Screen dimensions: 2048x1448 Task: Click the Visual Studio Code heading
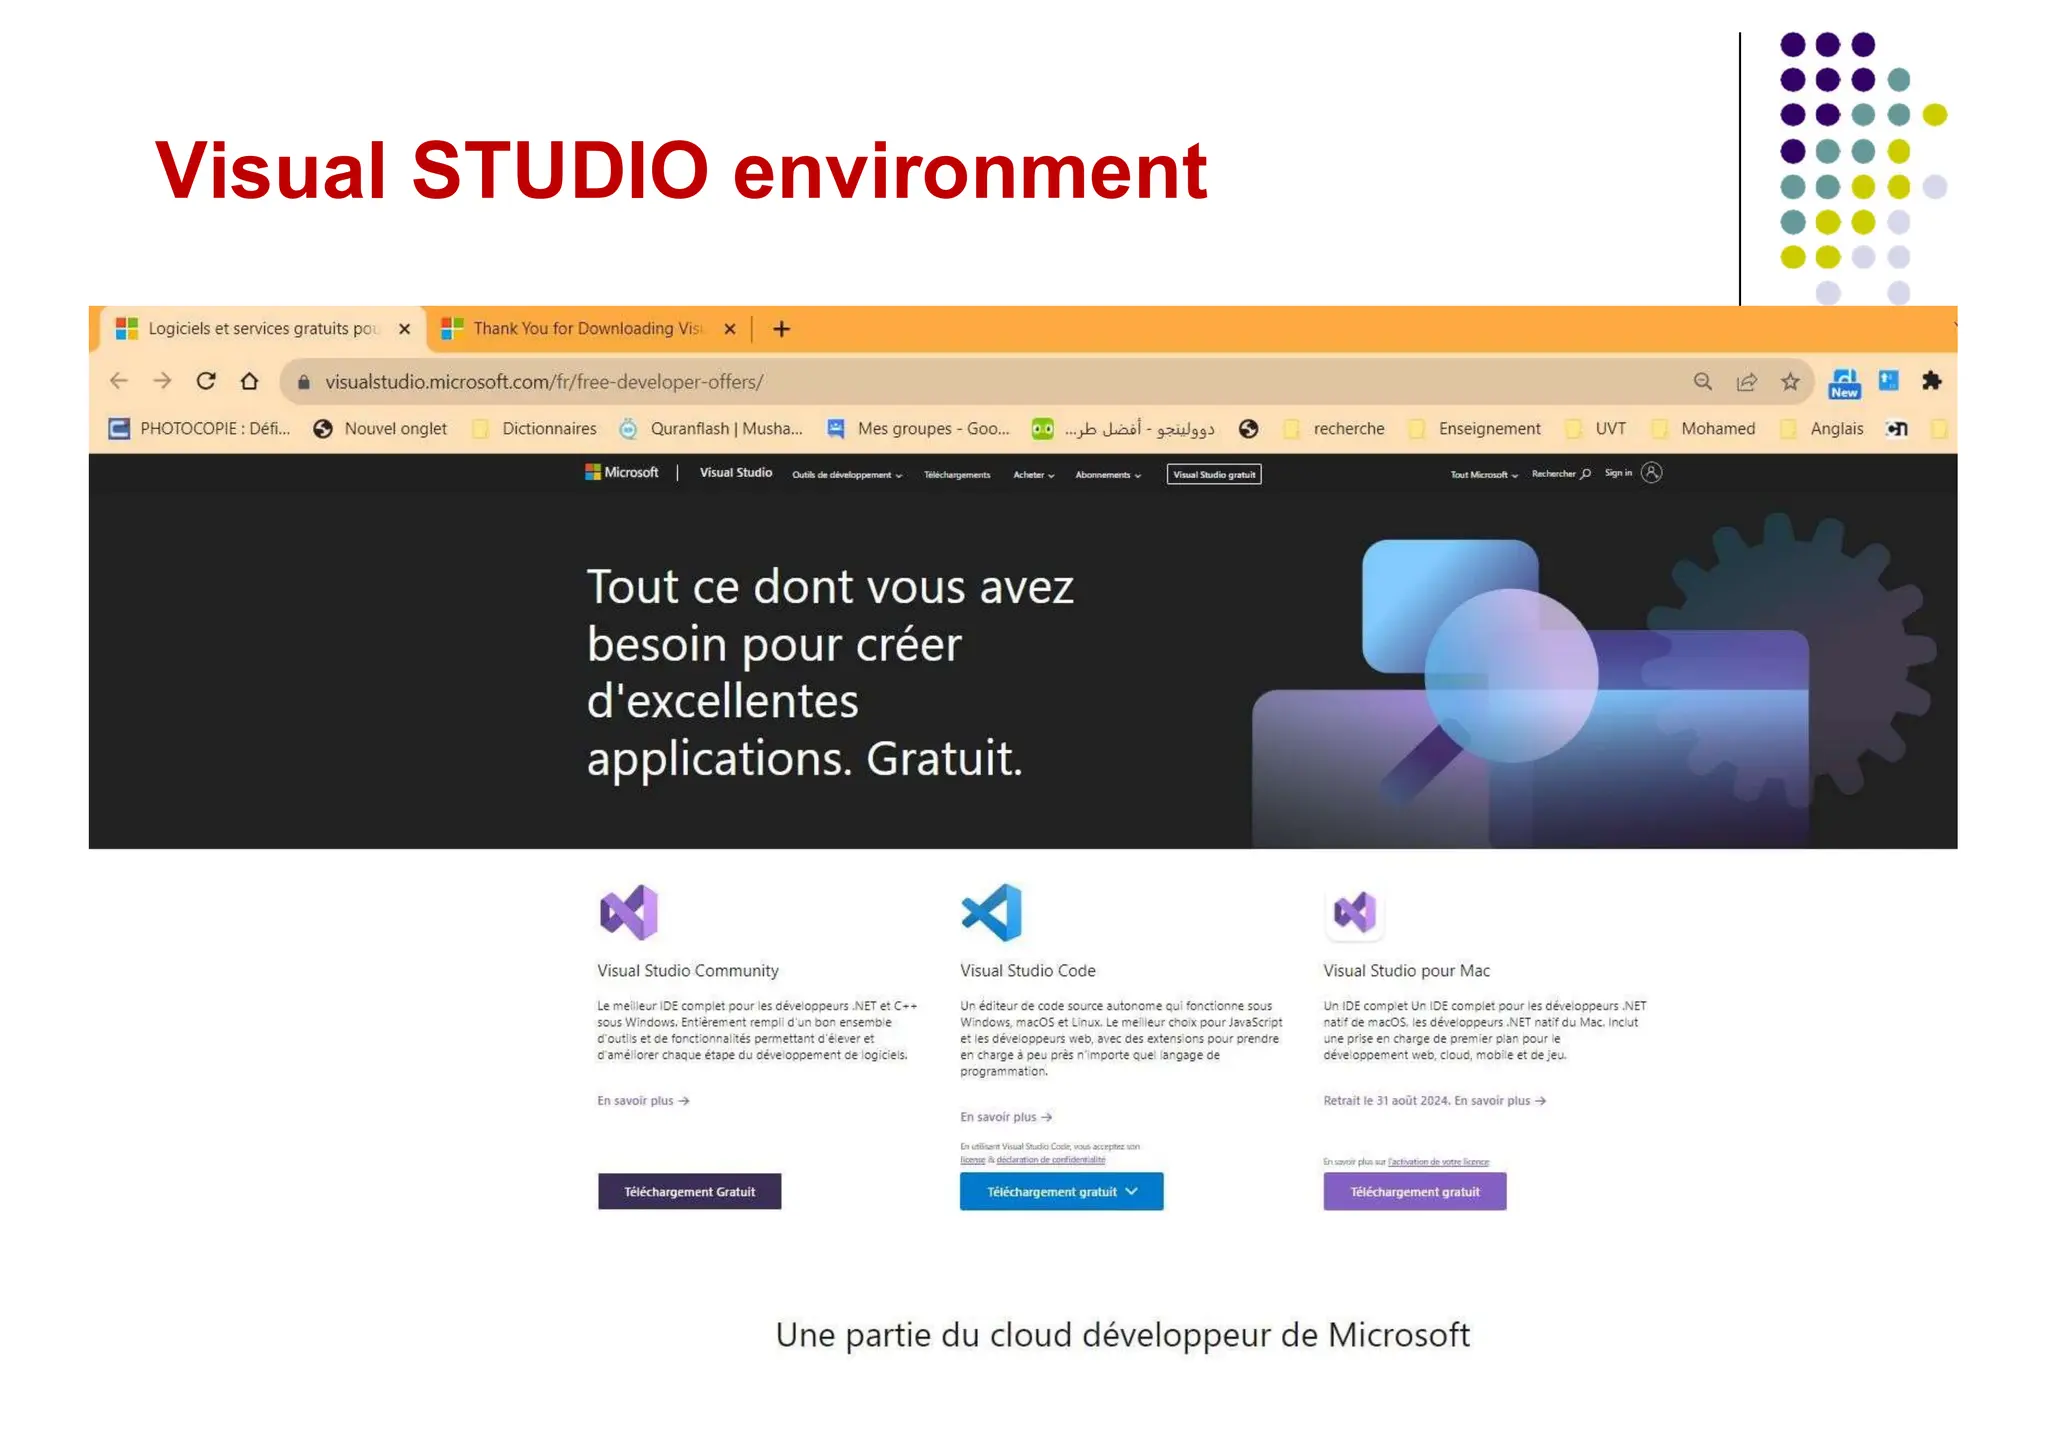click(1028, 971)
